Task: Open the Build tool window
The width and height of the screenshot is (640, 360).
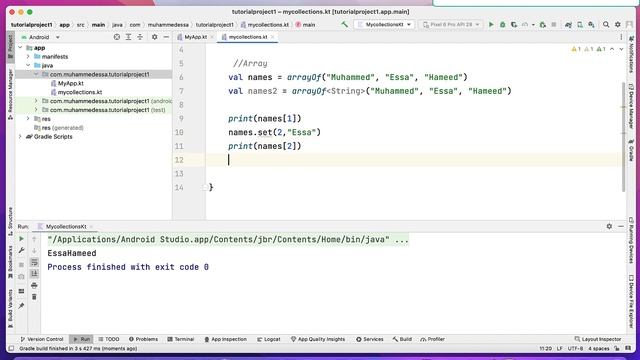Action: click(402, 339)
